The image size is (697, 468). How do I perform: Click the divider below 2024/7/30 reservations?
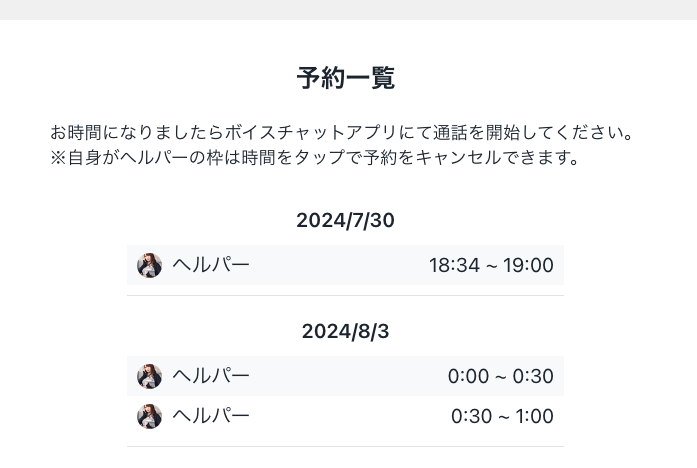coord(345,295)
